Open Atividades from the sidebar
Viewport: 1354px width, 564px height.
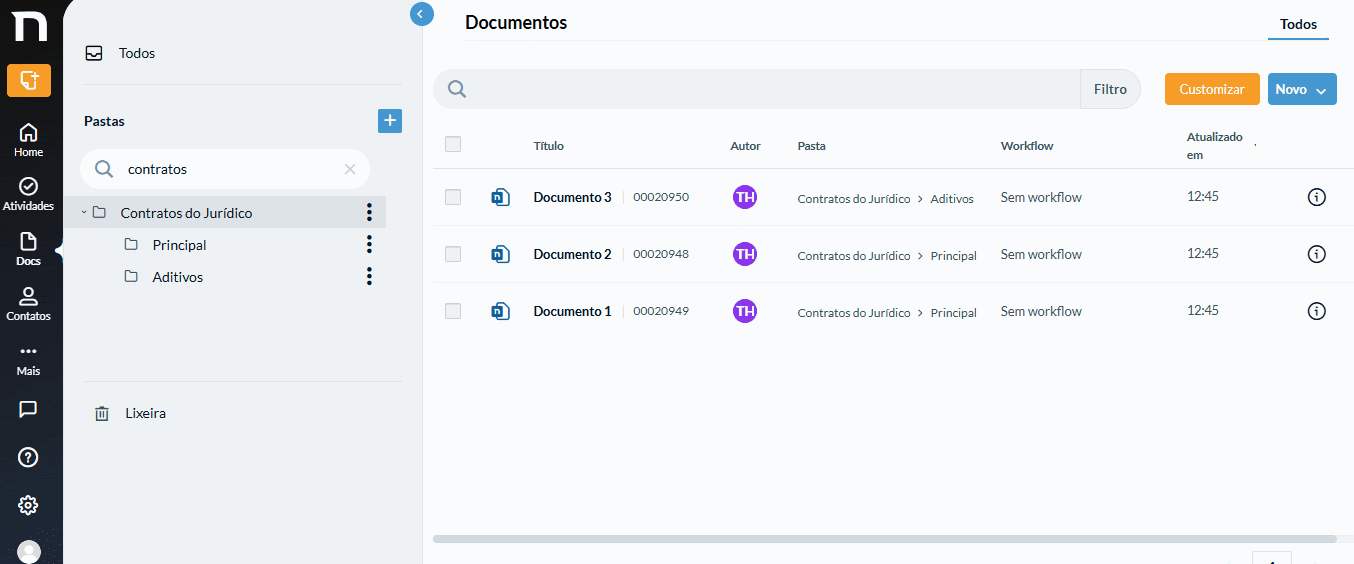point(28,194)
